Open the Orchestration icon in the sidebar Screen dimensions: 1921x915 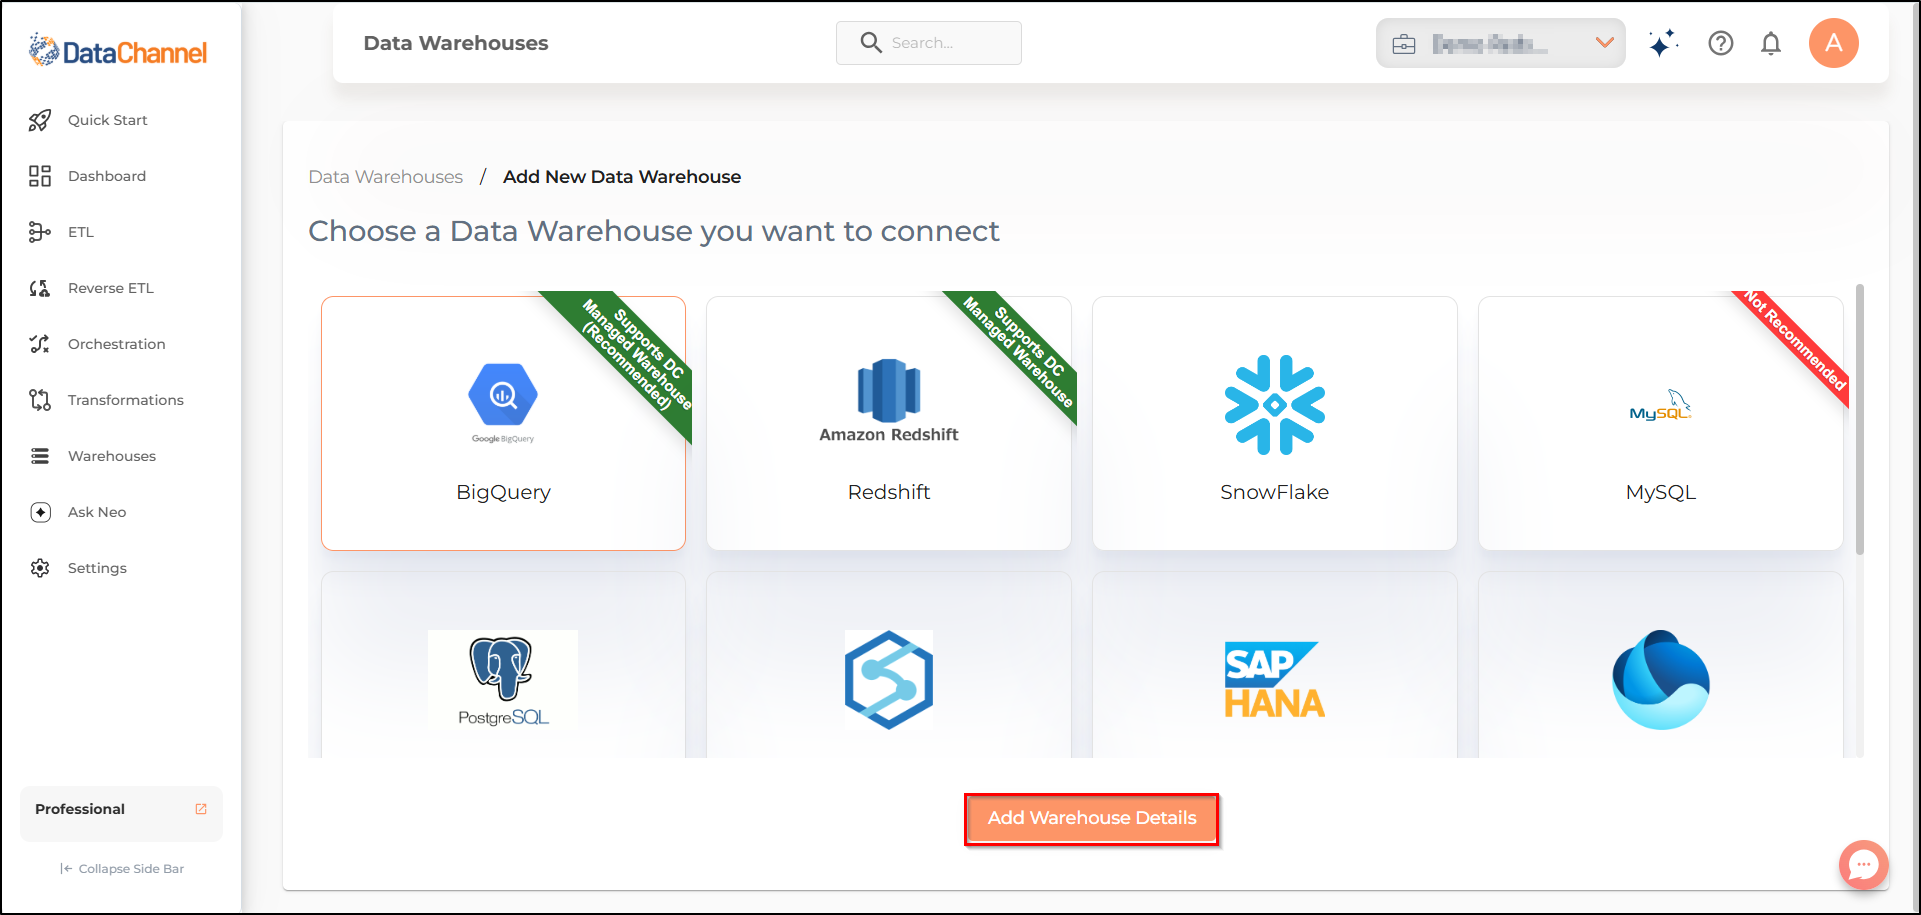(x=40, y=344)
